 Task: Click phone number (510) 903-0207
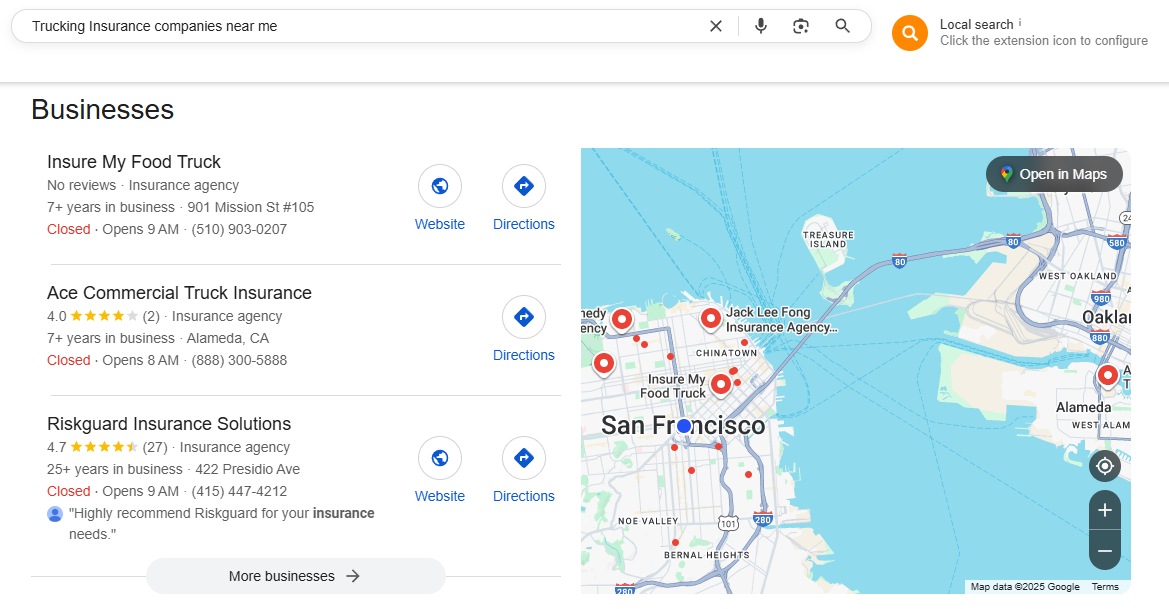239,230
